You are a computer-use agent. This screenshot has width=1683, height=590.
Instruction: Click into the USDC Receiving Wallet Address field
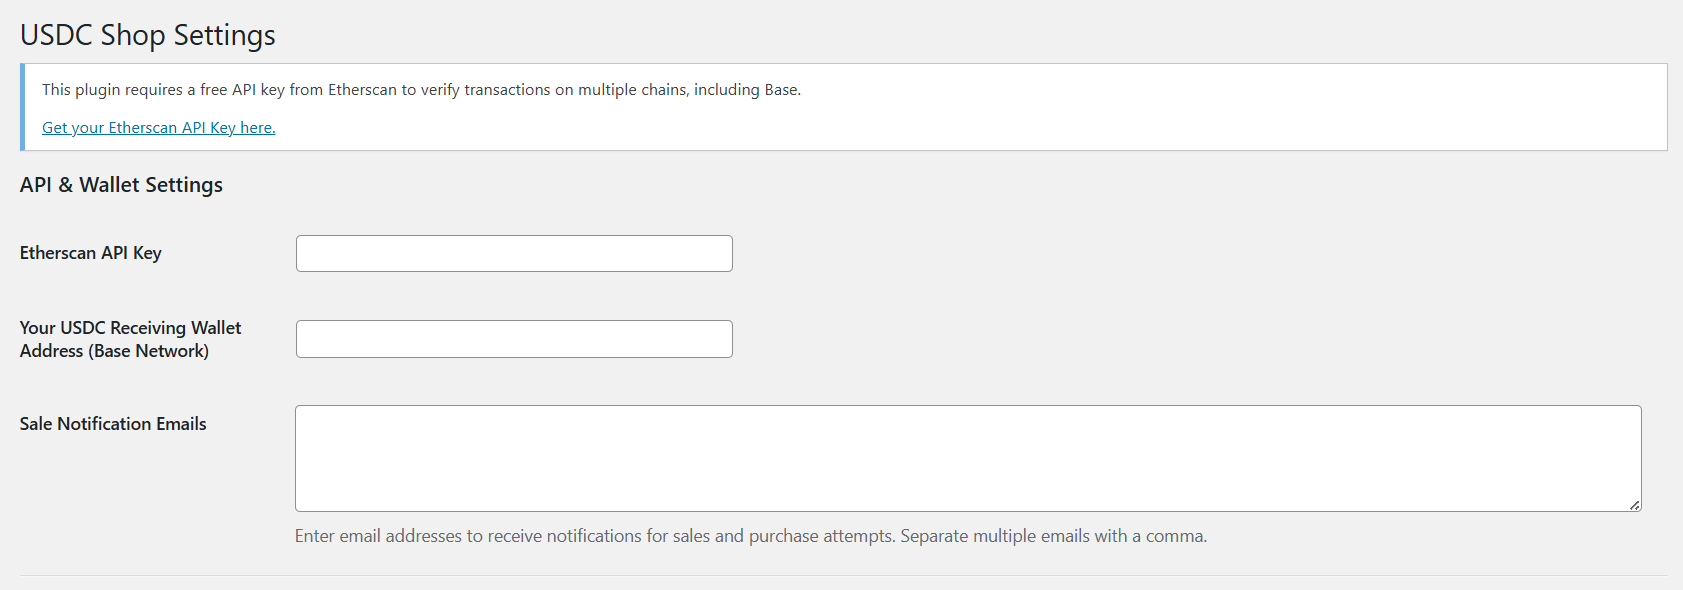(514, 339)
